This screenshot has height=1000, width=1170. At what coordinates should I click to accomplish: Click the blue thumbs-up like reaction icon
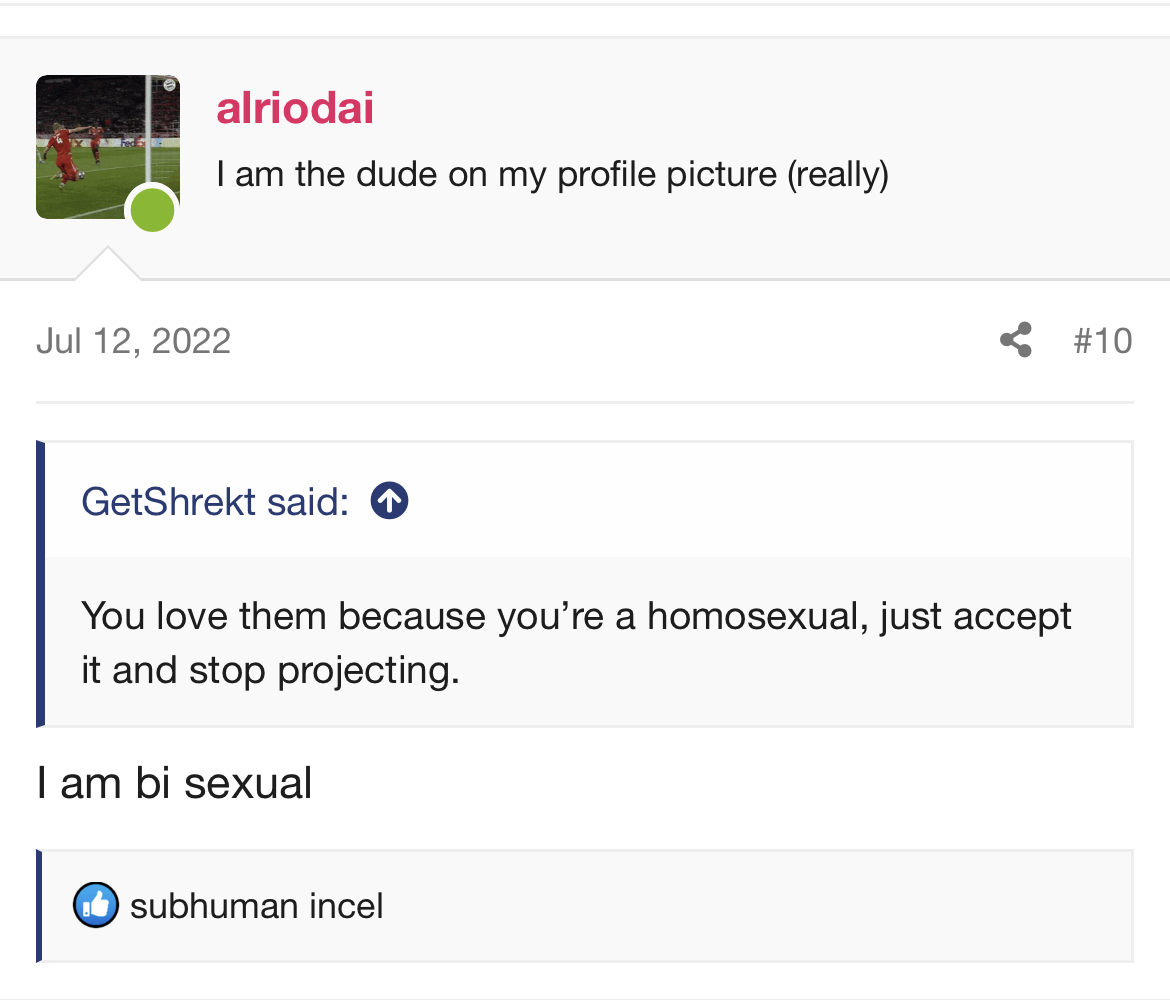point(96,906)
